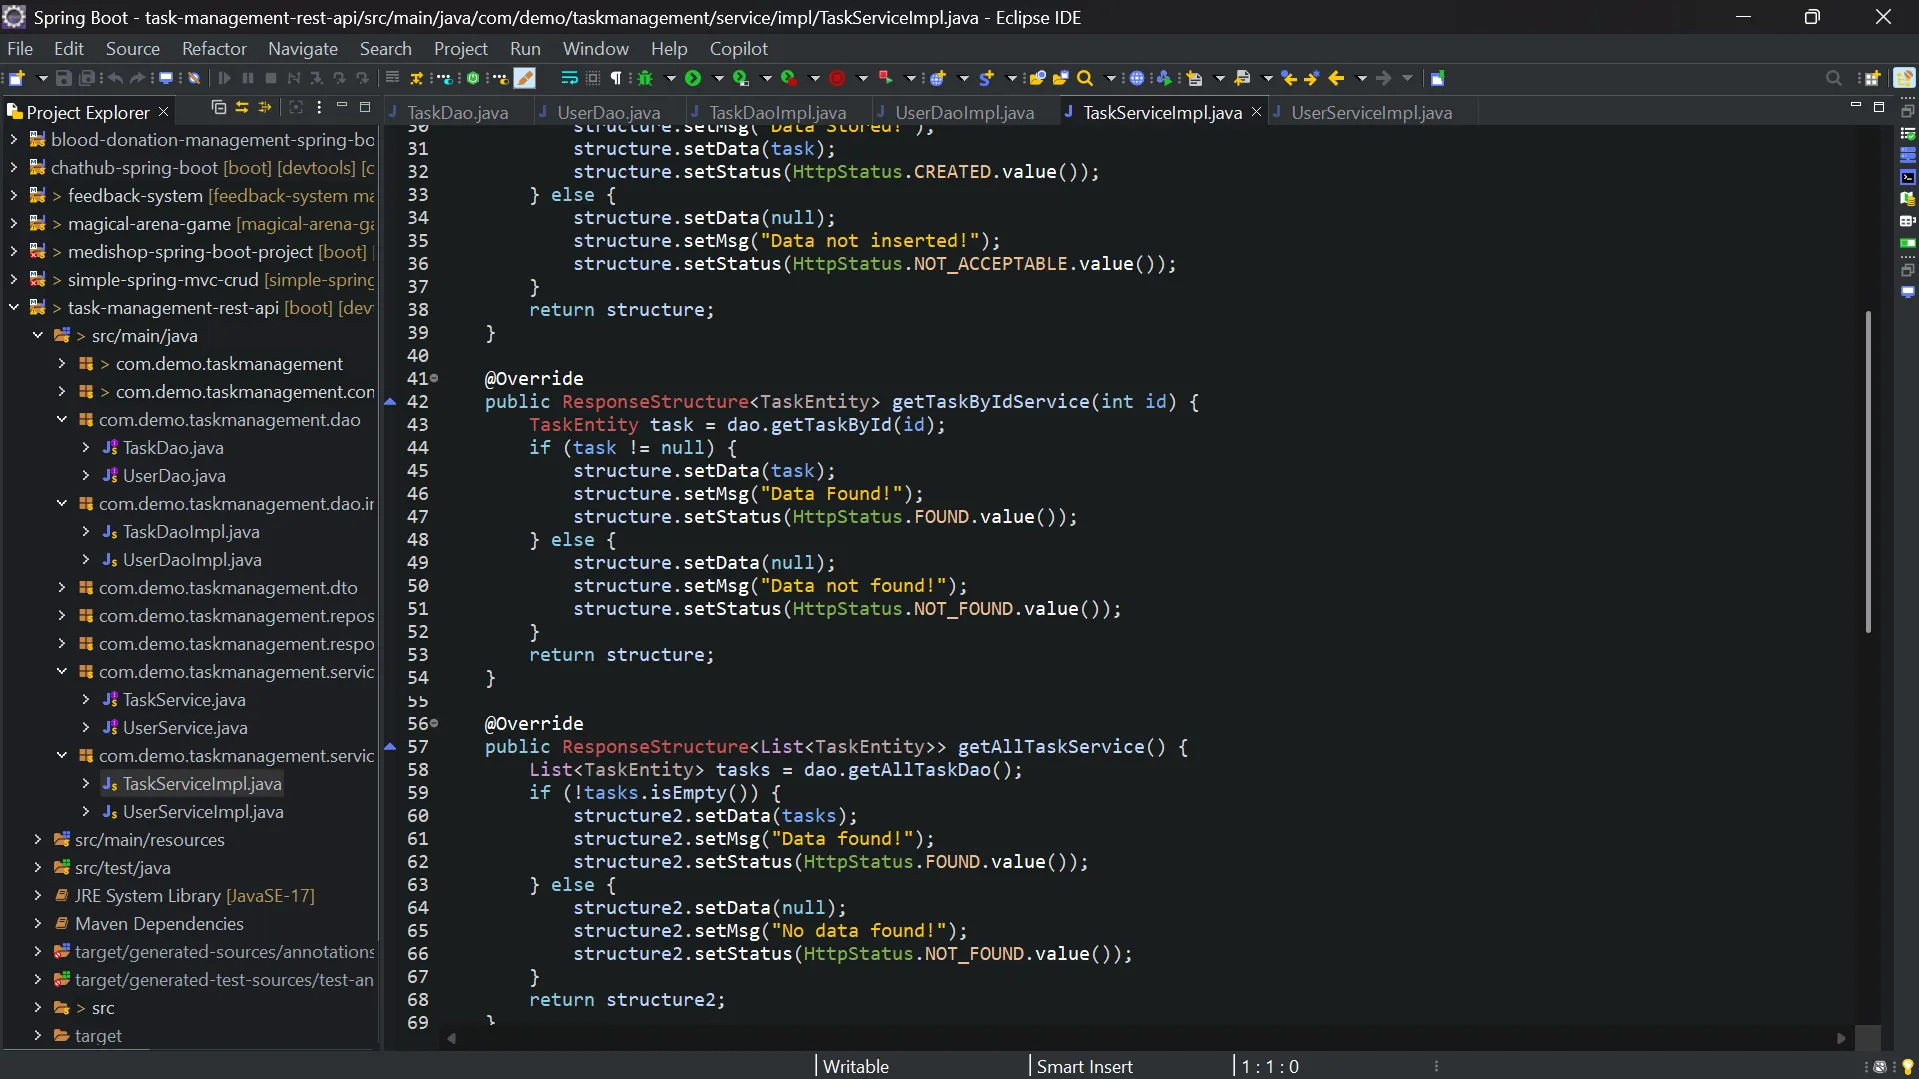Click the Open Web Browser globe icon
Viewport: 1919px width, 1079px height.
click(1137, 78)
